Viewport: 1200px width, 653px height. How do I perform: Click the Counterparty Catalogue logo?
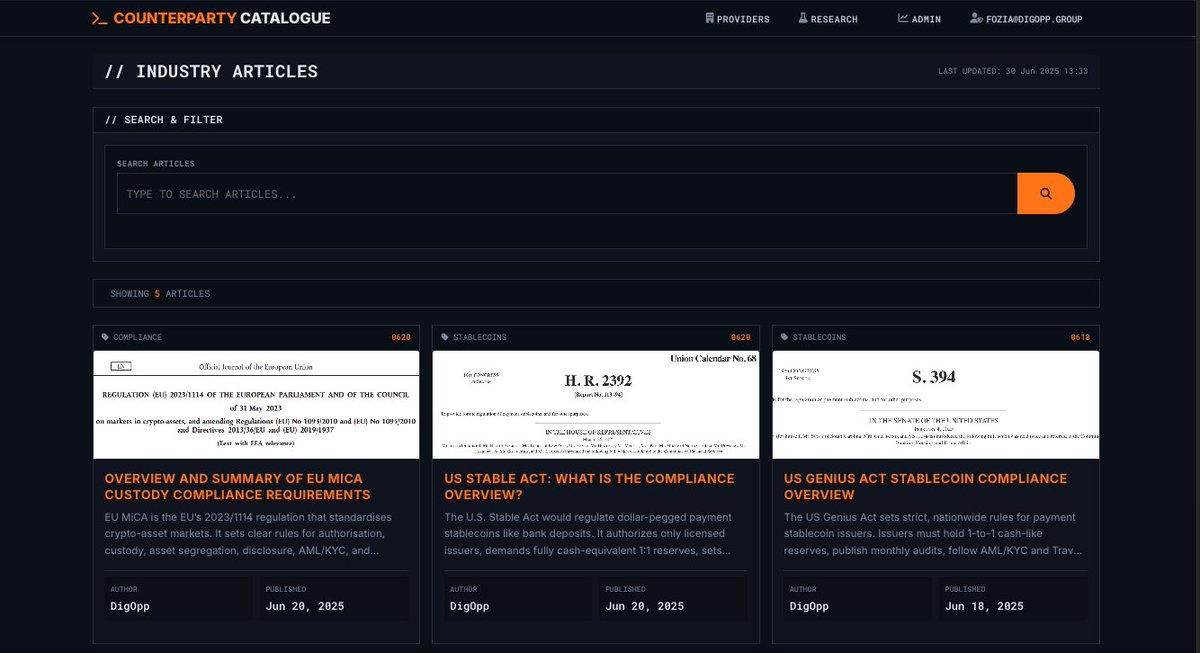(210, 18)
